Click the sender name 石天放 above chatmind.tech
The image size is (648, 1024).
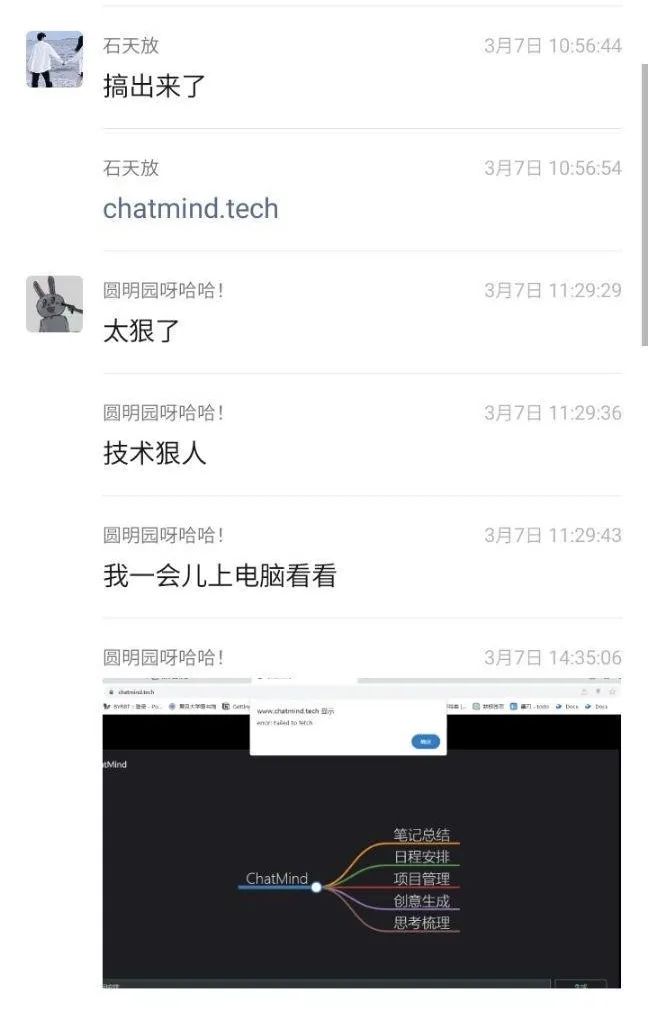click(131, 168)
